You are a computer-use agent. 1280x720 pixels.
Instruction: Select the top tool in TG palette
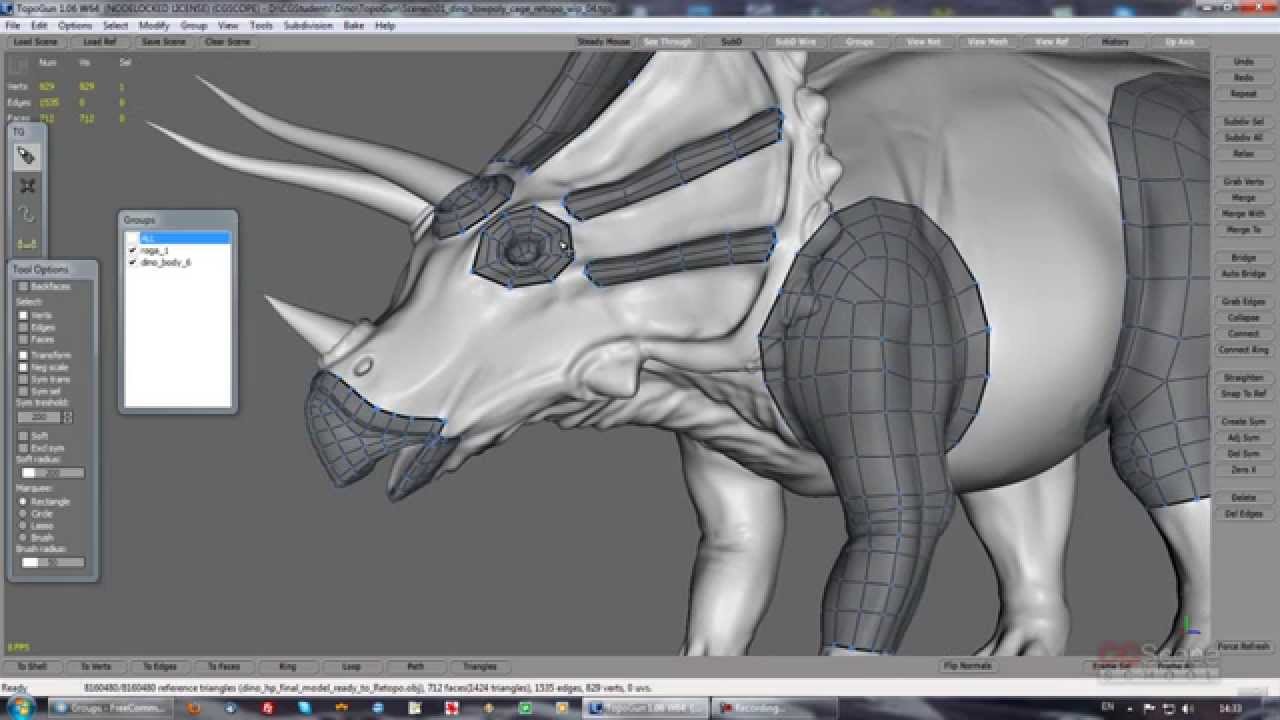click(x=26, y=156)
